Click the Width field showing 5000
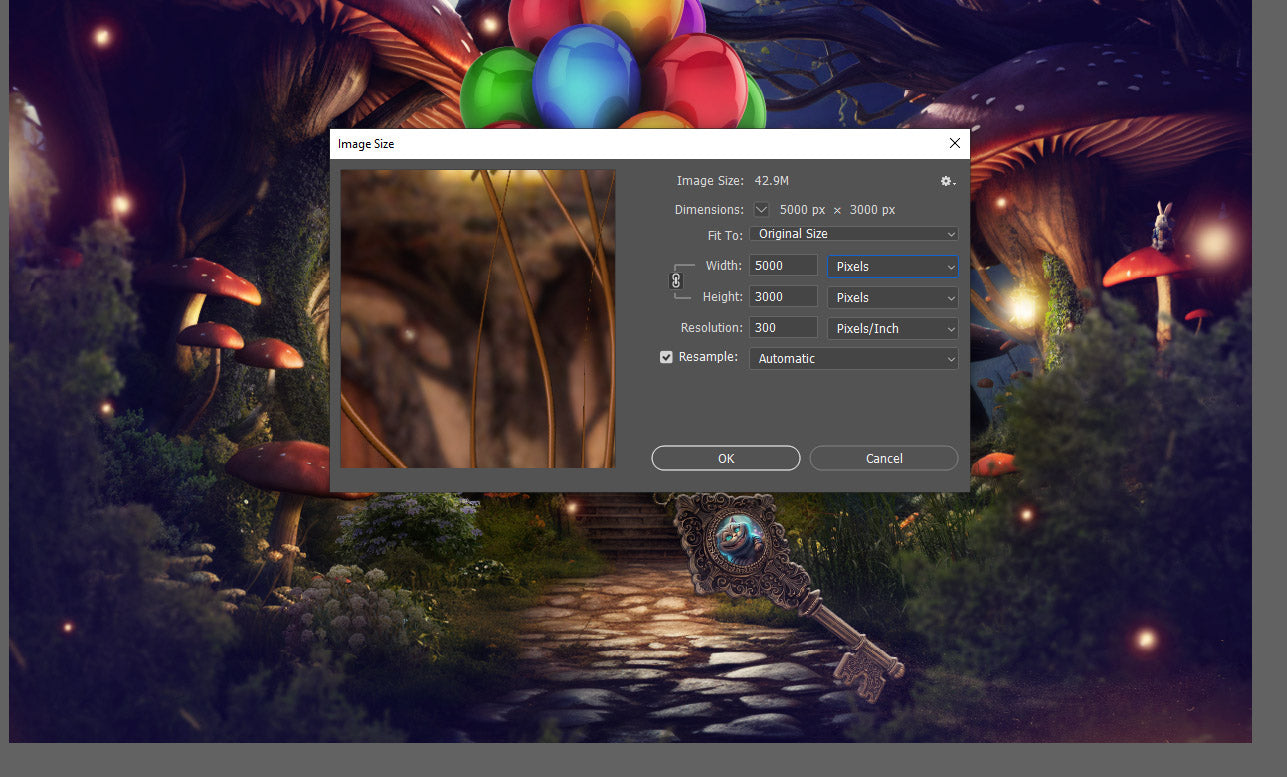 click(x=783, y=266)
